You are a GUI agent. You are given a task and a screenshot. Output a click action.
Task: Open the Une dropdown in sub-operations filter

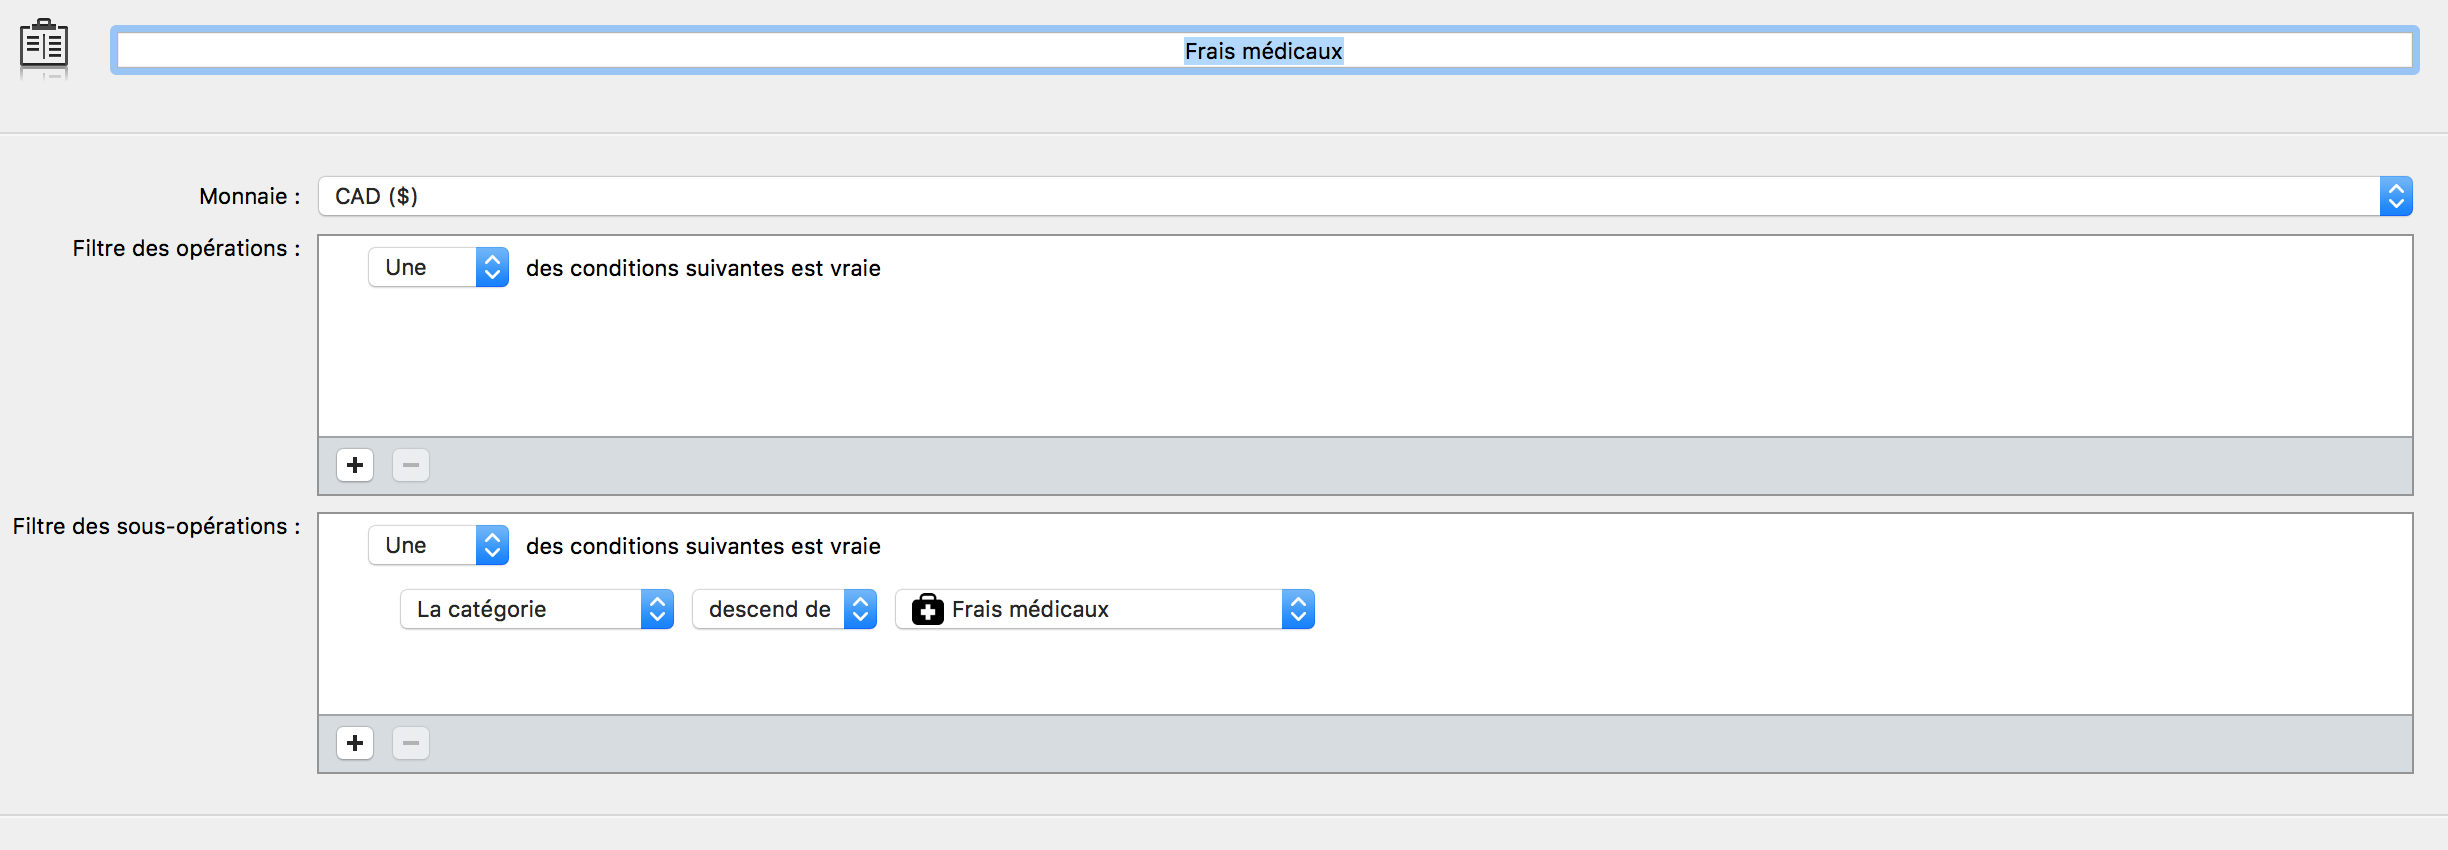[x=438, y=545]
